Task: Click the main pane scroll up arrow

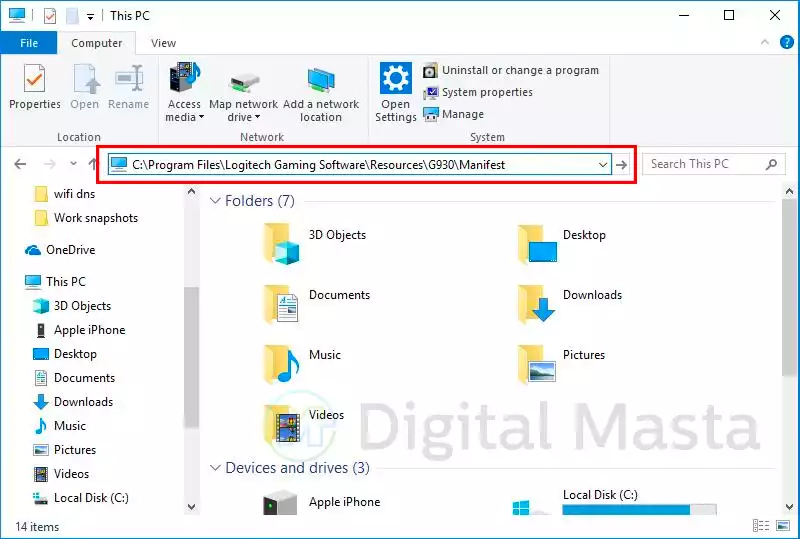Action: pos(789,192)
